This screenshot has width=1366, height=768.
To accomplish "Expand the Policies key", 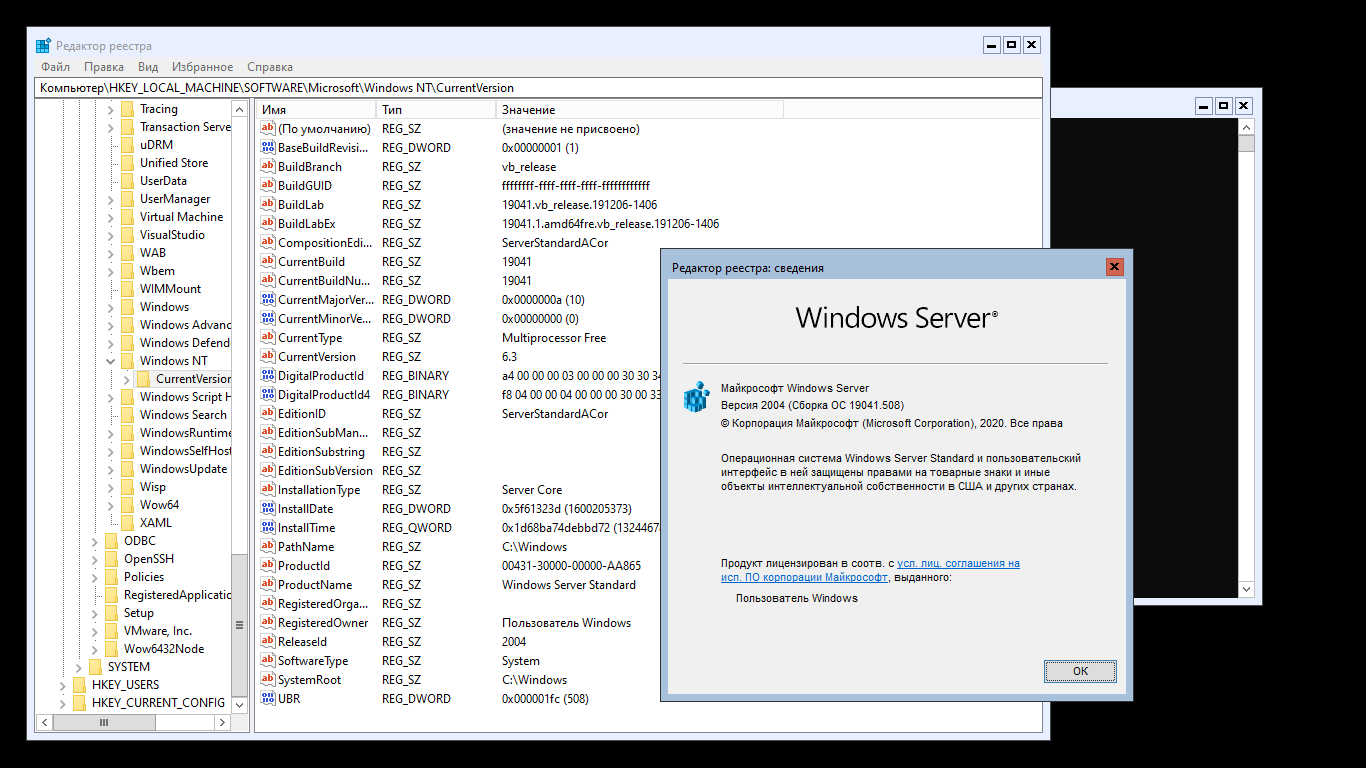I will pyautogui.click(x=95, y=577).
